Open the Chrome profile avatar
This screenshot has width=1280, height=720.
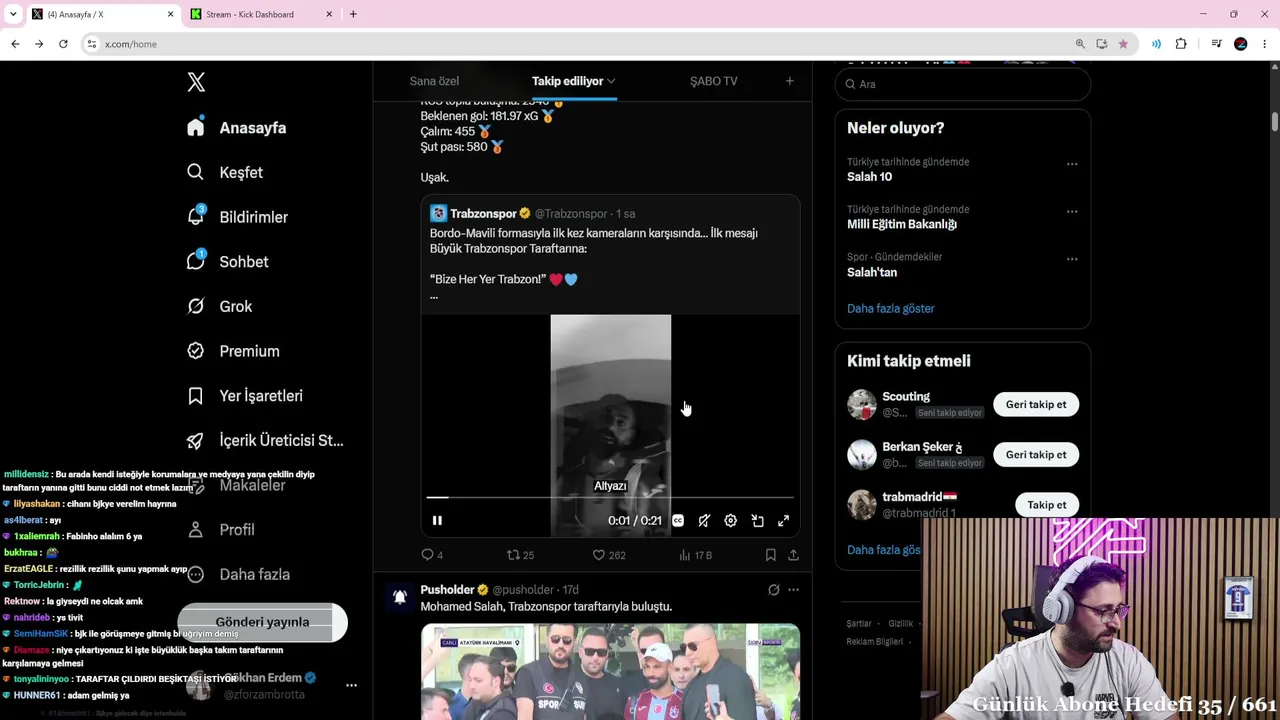click(1241, 44)
